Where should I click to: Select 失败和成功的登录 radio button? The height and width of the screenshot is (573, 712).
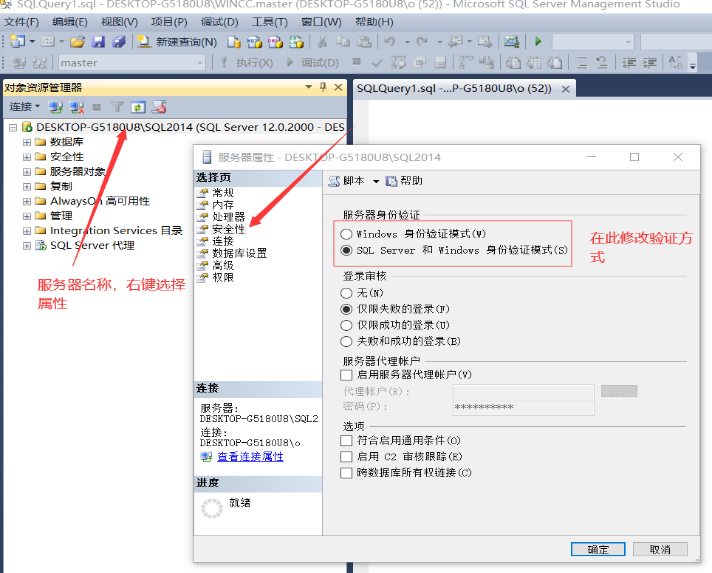[346, 341]
